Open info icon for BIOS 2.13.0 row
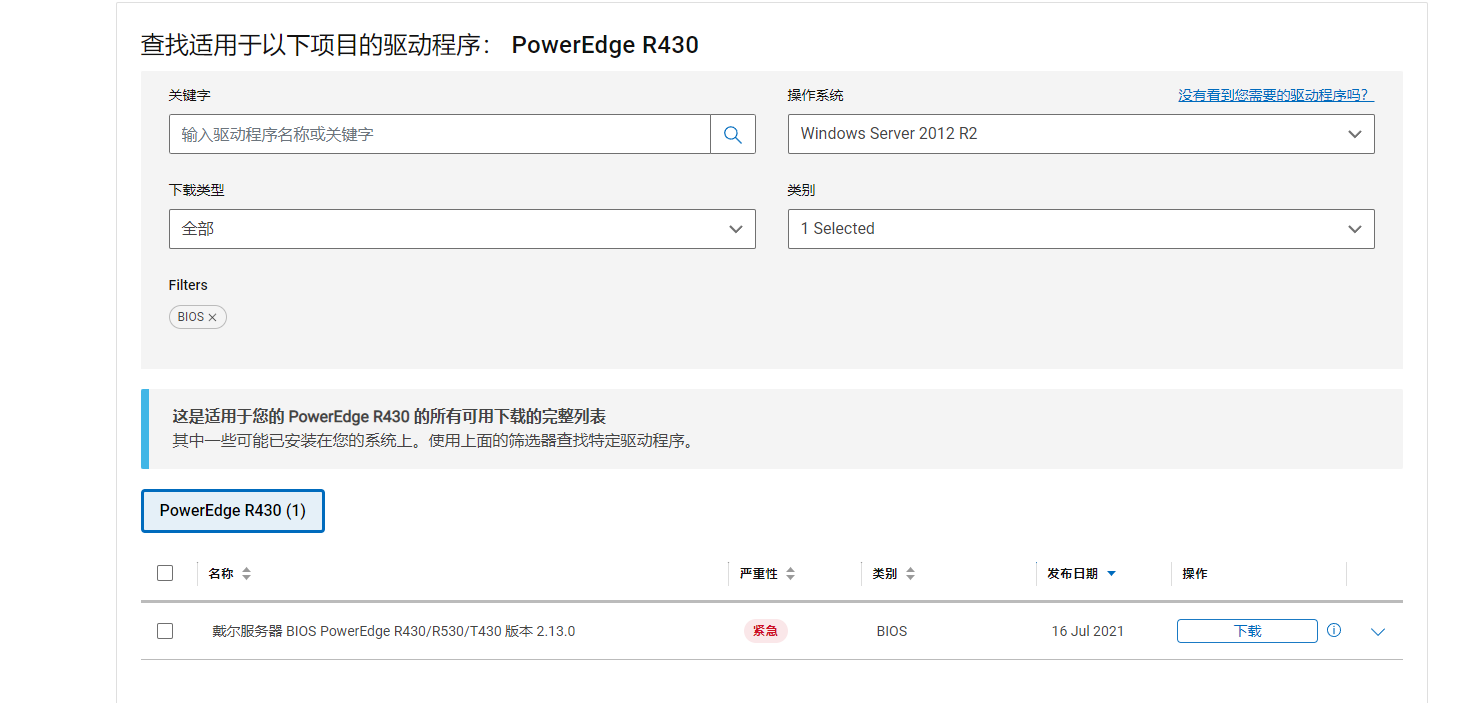The height and width of the screenshot is (703, 1471). coord(1334,631)
